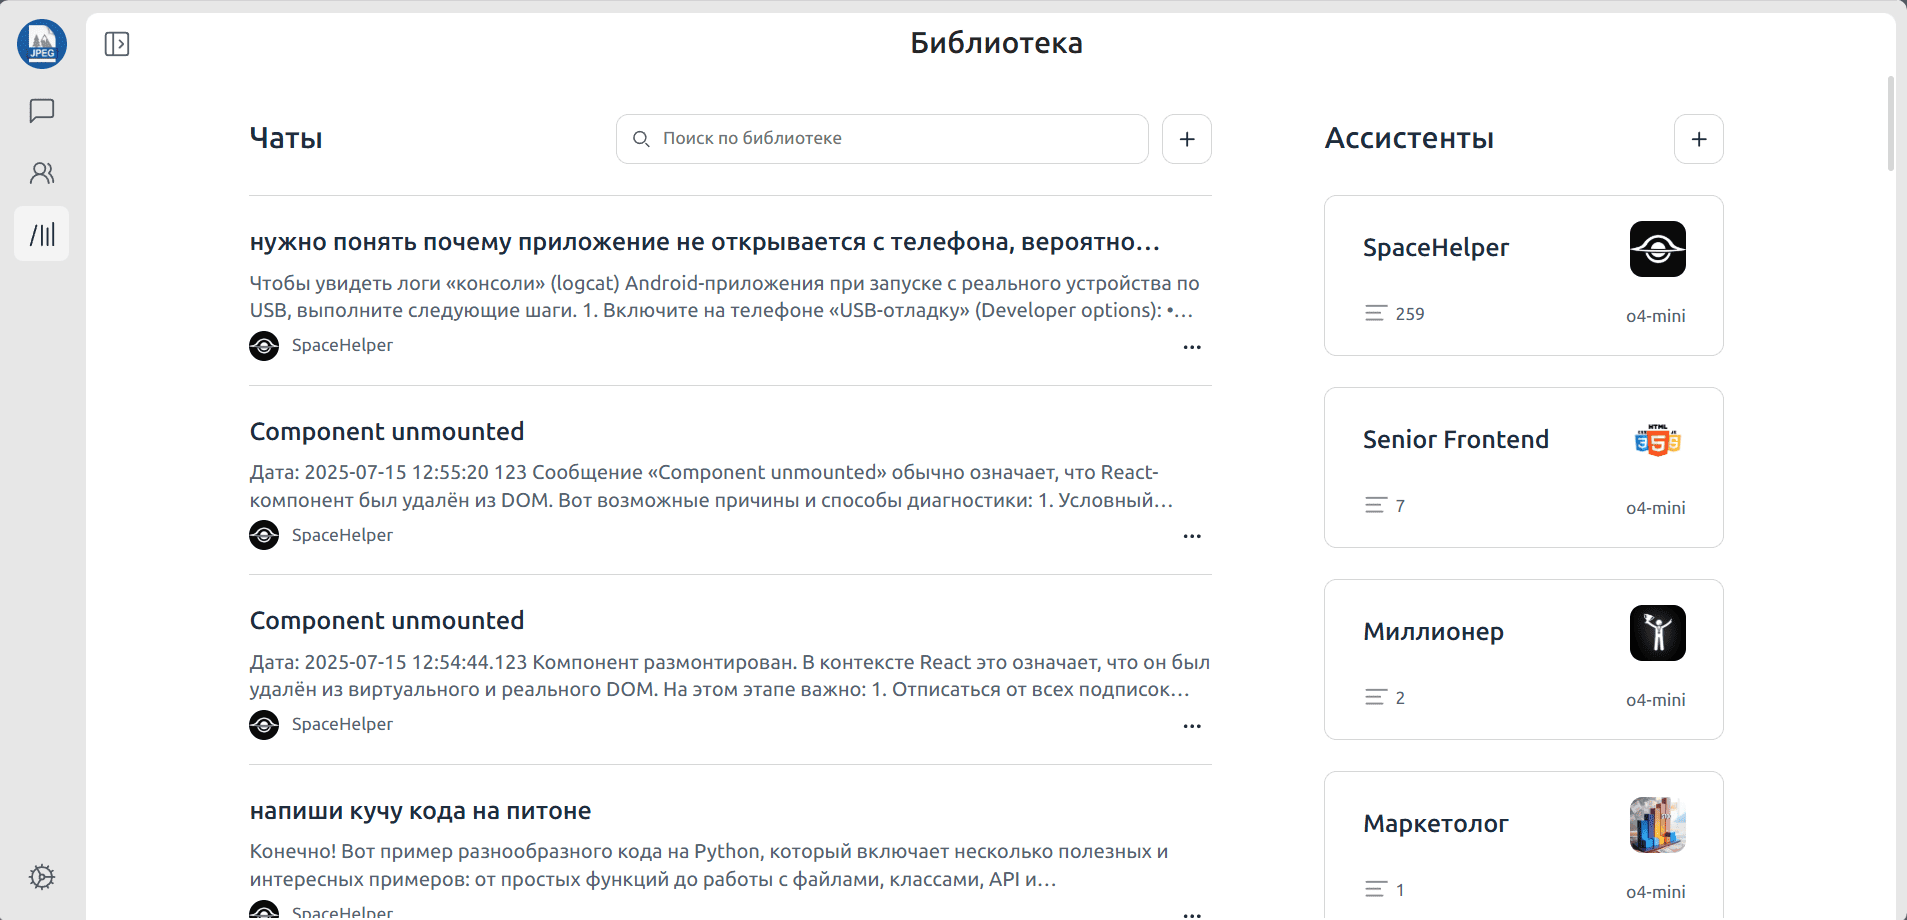
Task: Open options menu for first Component unmounted chat
Action: [x=1192, y=536]
